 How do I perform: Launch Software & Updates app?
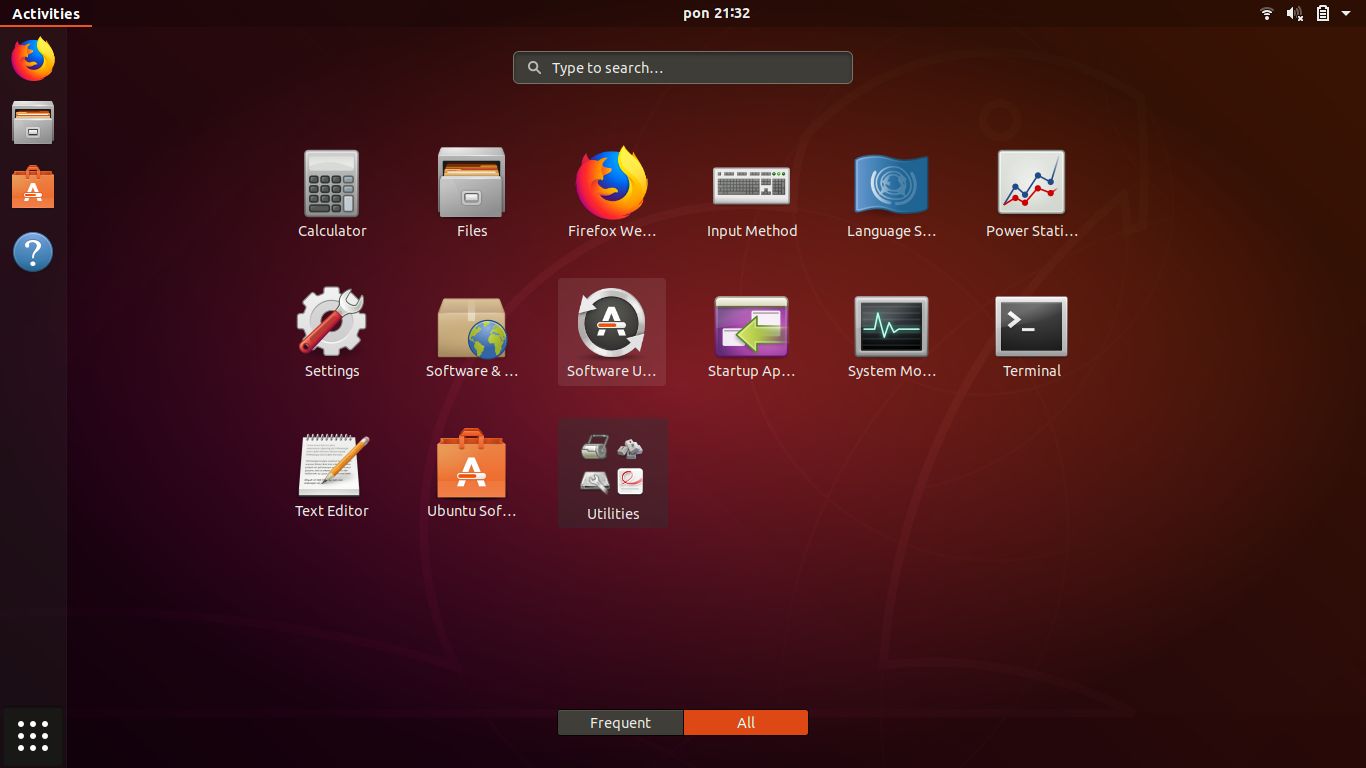click(x=471, y=333)
